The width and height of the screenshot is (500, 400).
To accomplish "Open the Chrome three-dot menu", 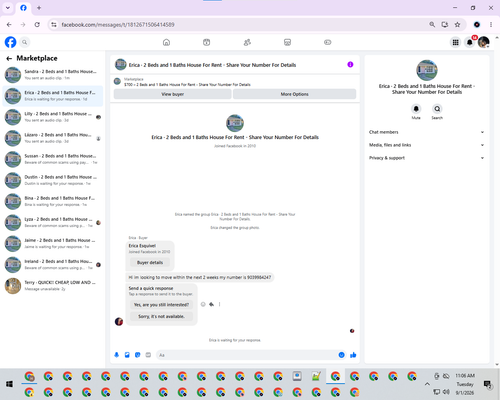I will (491, 25).
